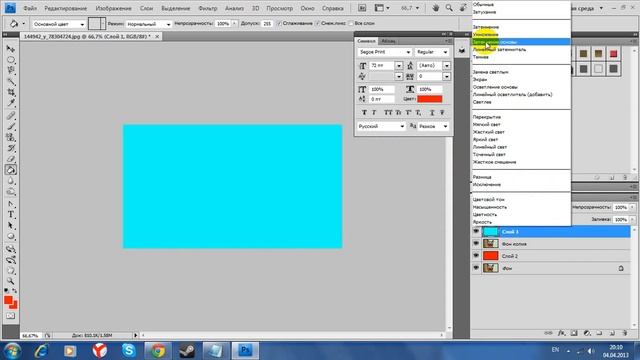640x360 pixels.
Task: Switch to the Абзац tab
Action: tap(389, 41)
